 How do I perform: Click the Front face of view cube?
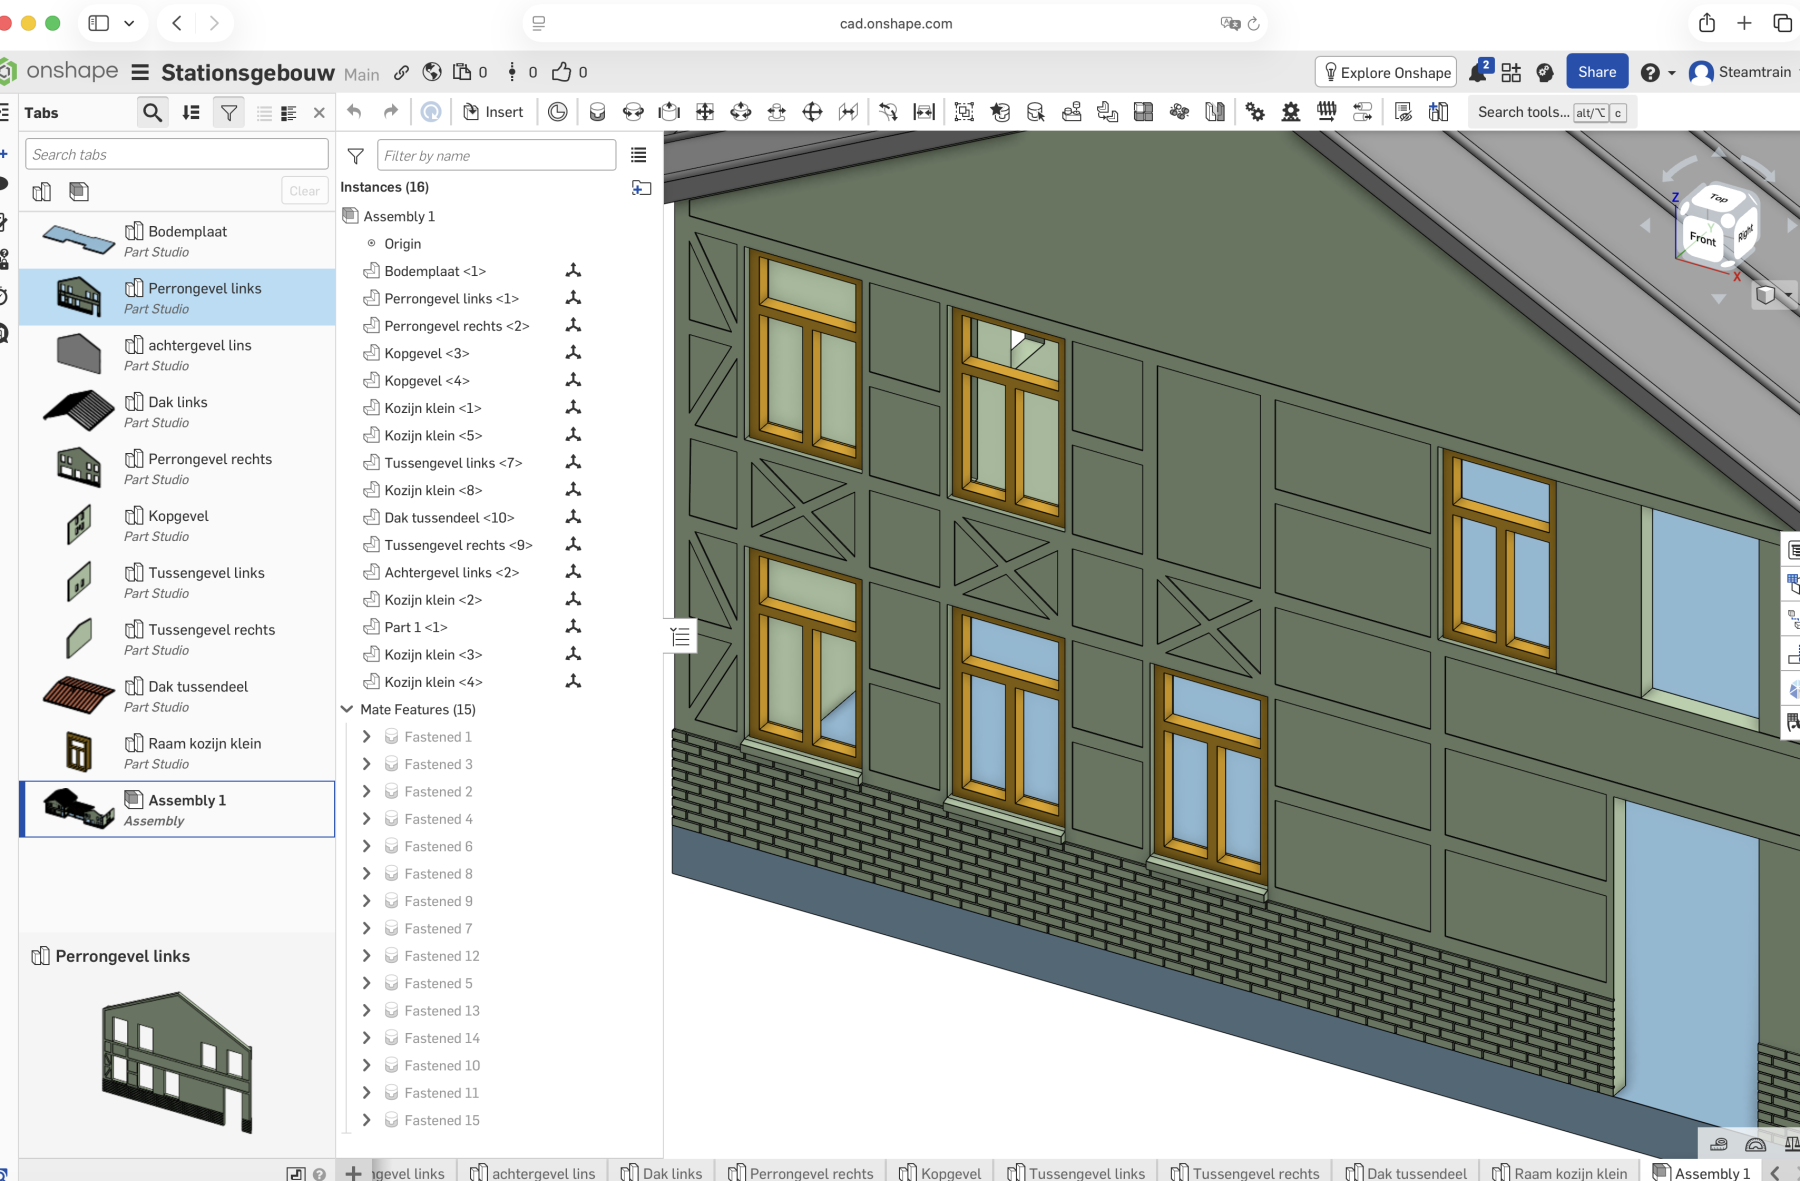pyautogui.click(x=1702, y=238)
